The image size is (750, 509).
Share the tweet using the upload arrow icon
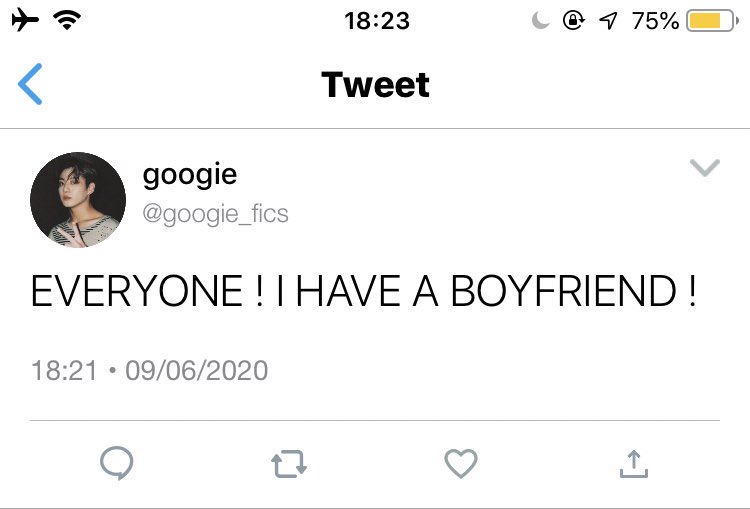(634, 464)
